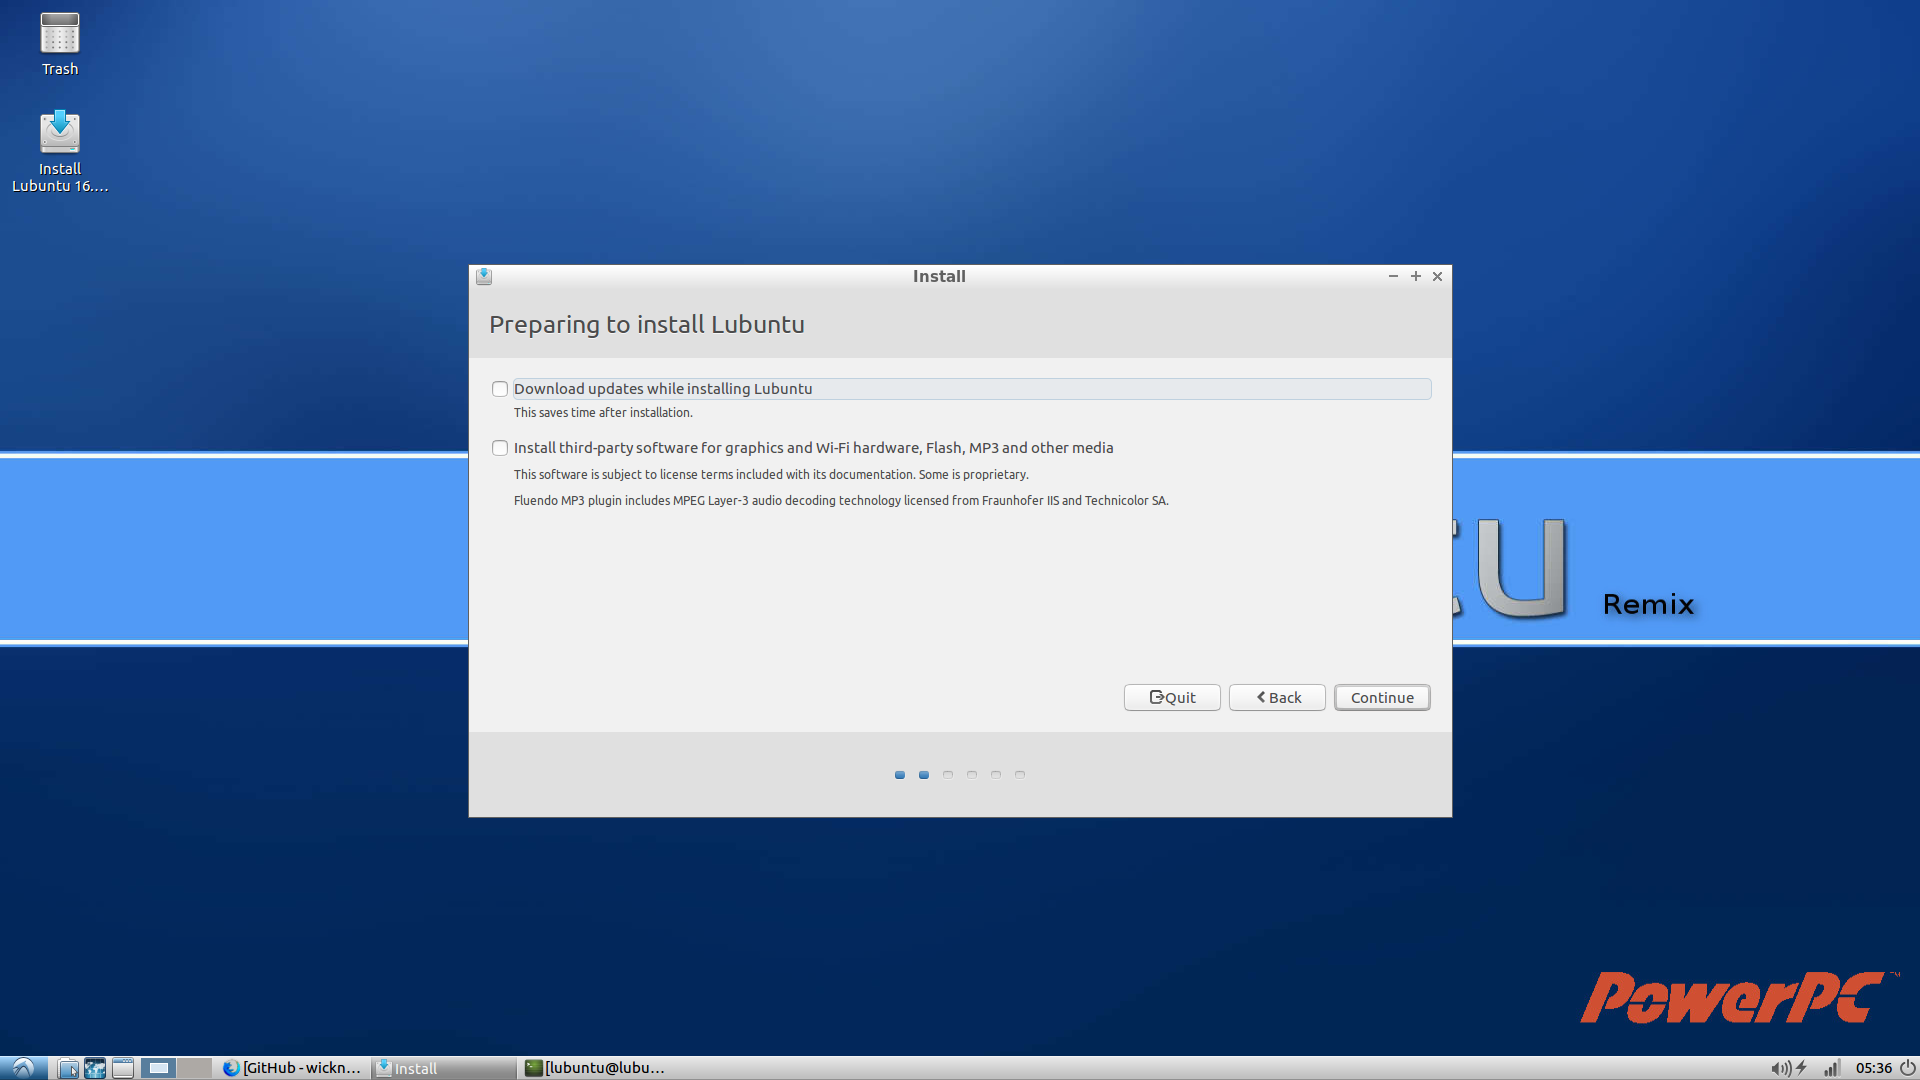This screenshot has width=1920, height=1080.
Task: Switch to GitHub Firefox window in taskbar
Action: coord(292,1068)
